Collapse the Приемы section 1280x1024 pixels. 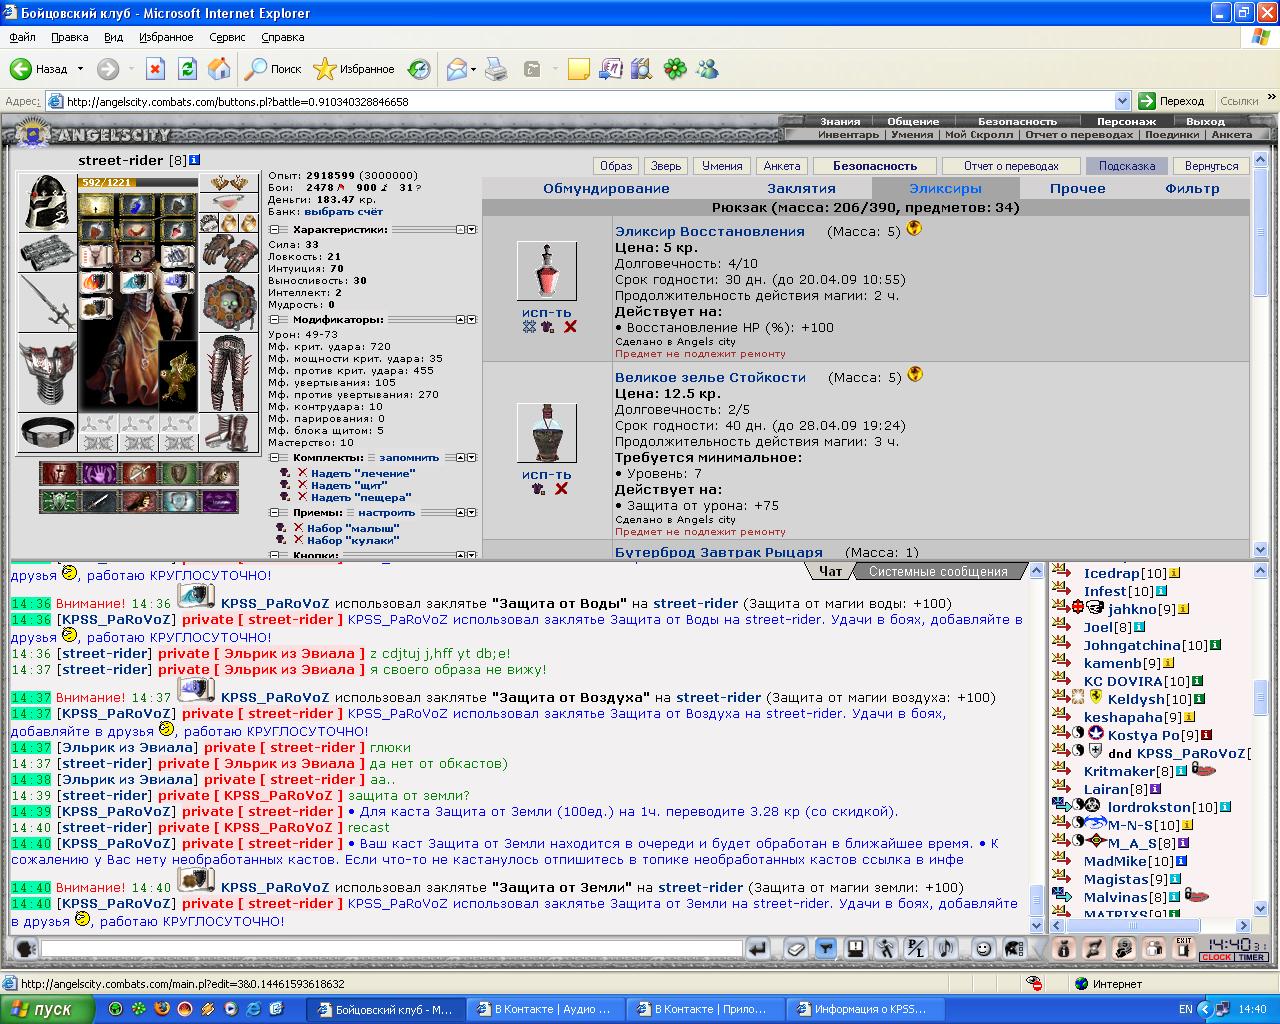coord(274,513)
